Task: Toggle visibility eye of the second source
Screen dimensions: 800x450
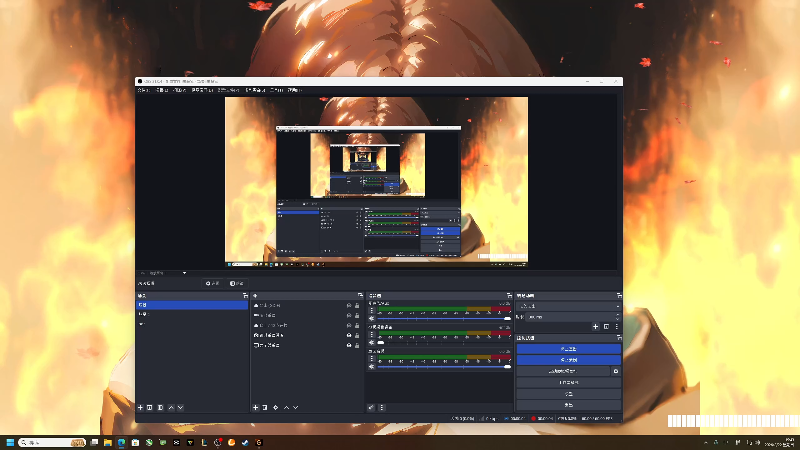Action: coord(349,315)
